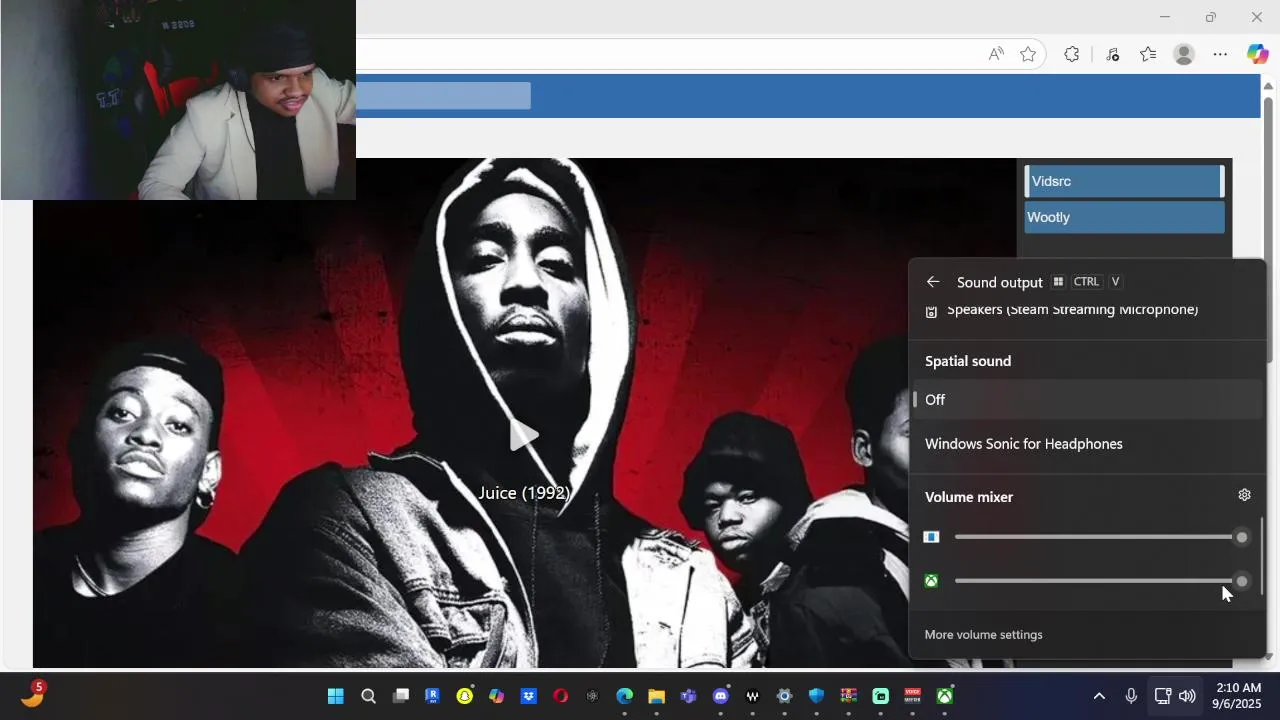This screenshot has height=720, width=1280.
Task: Select Windows Sonic for Headphones
Action: tap(1087, 444)
